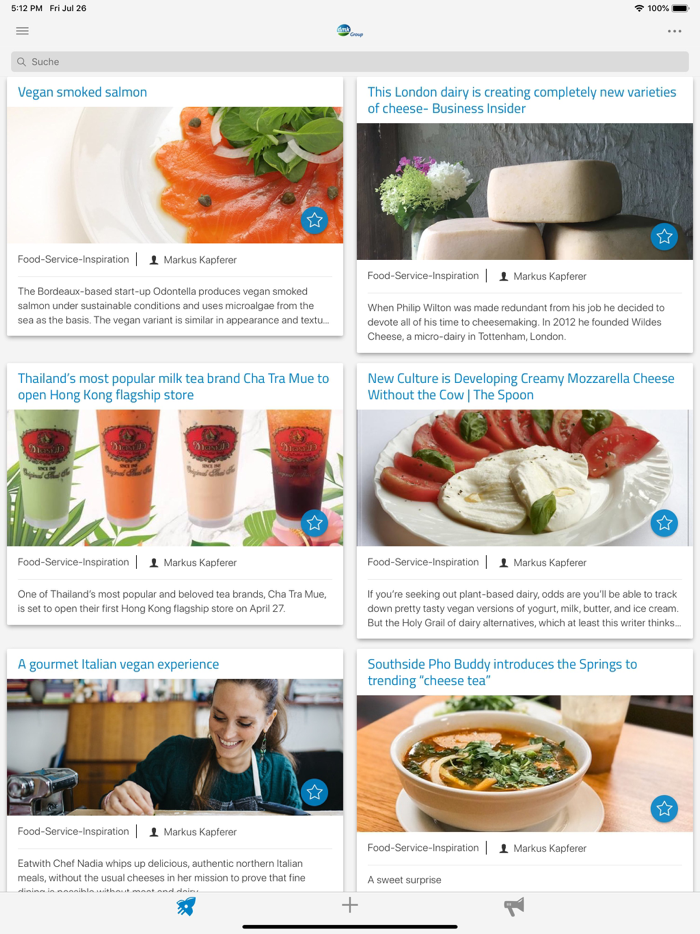
Task: Open the Vegan smoked salmon headline
Action: [82, 92]
